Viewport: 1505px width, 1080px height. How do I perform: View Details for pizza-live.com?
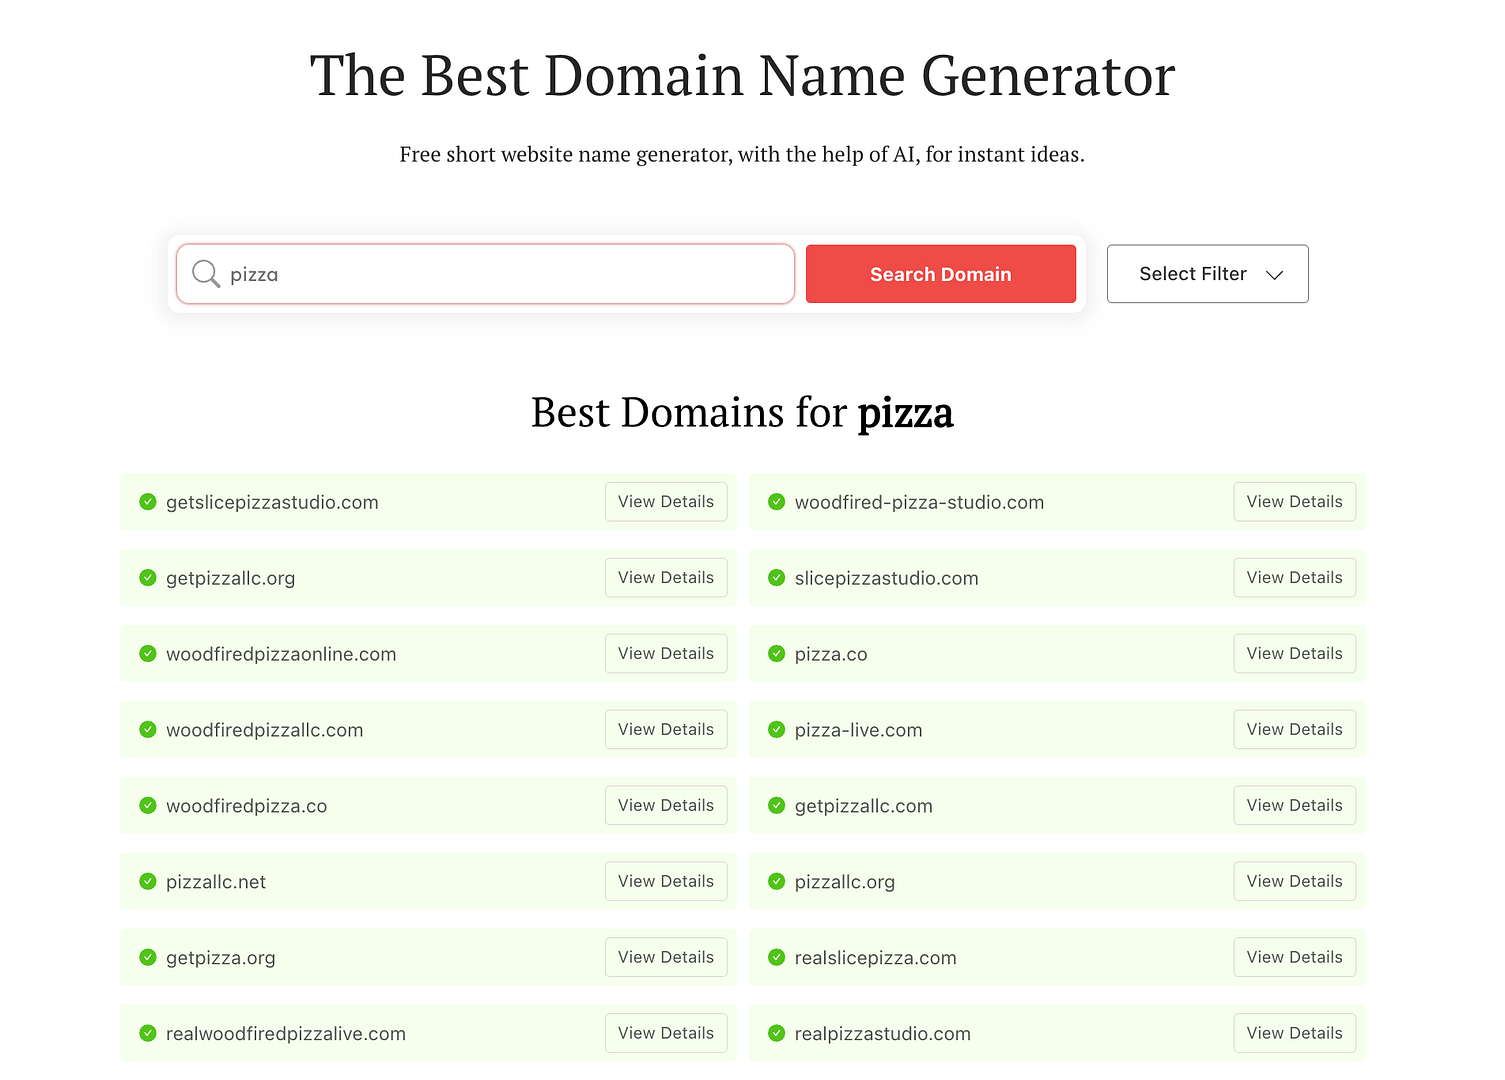[1294, 729]
